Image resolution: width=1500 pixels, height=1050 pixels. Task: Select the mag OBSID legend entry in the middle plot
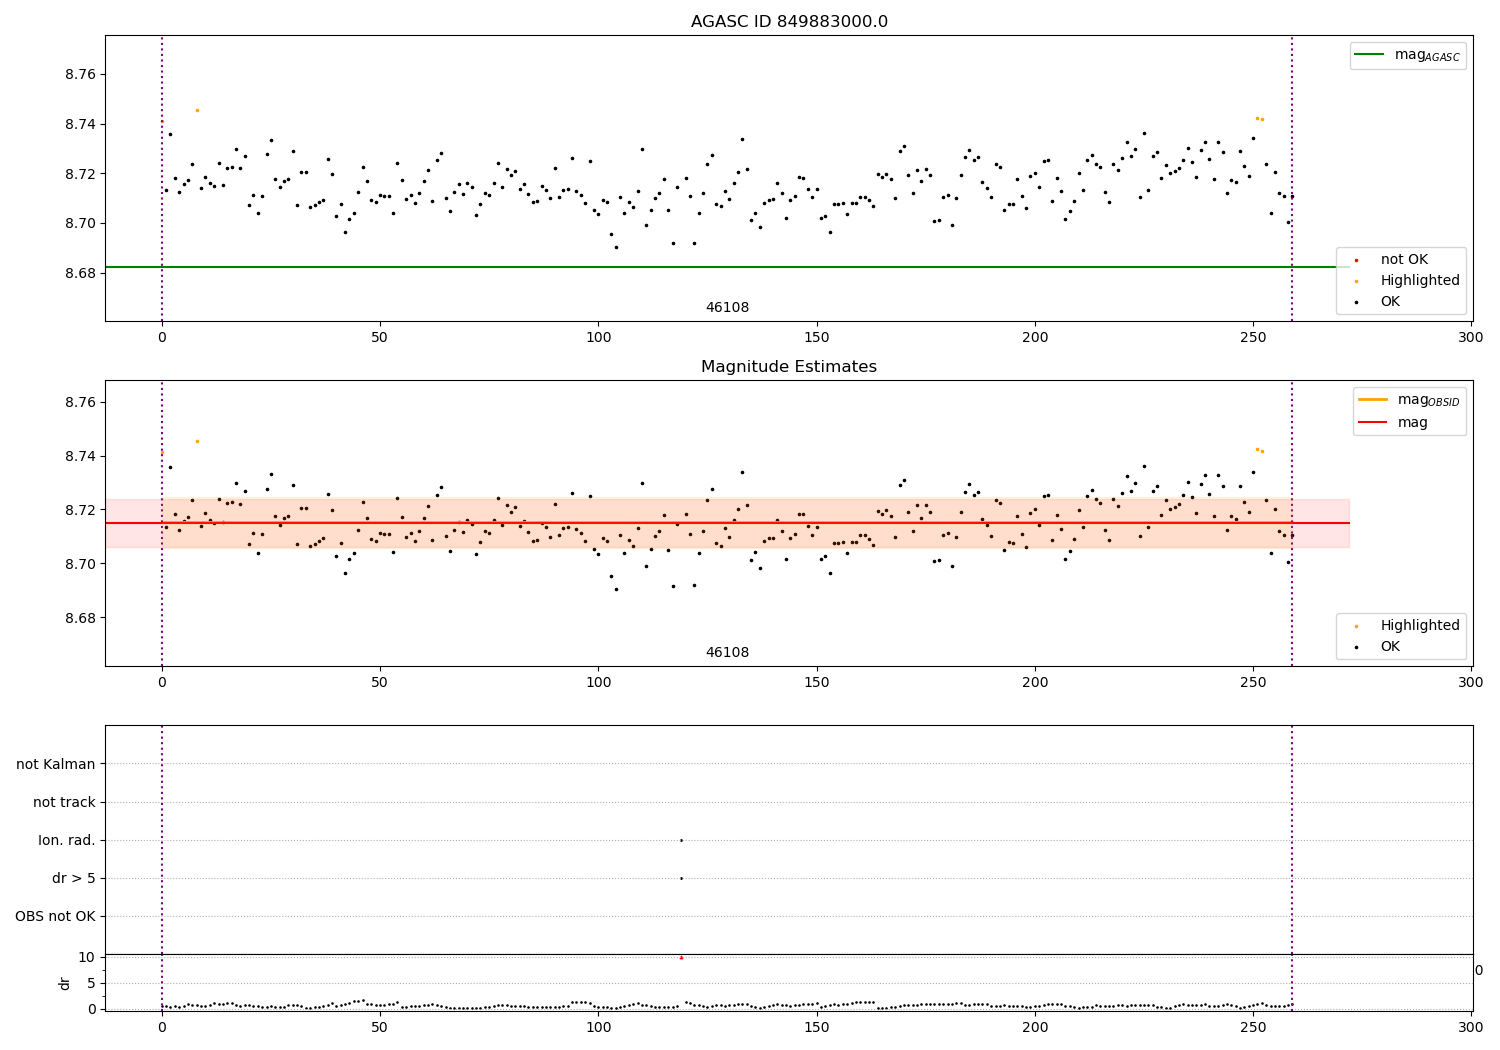pyautogui.click(x=1410, y=400)
